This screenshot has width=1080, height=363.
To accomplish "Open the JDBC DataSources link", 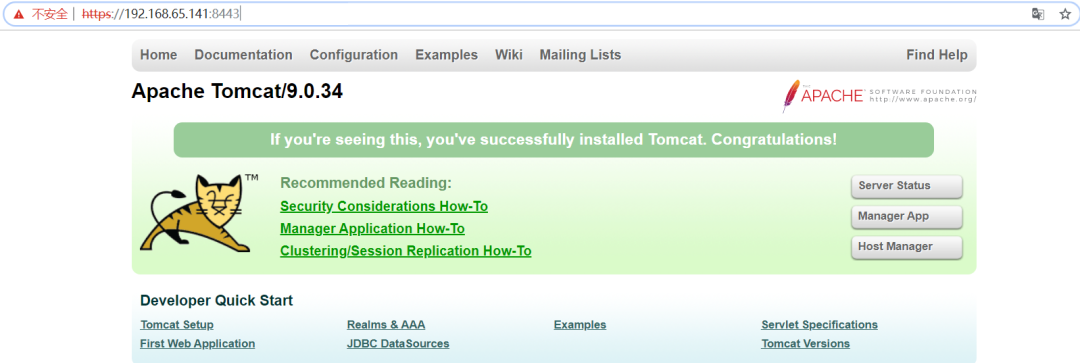I will 398,344.
